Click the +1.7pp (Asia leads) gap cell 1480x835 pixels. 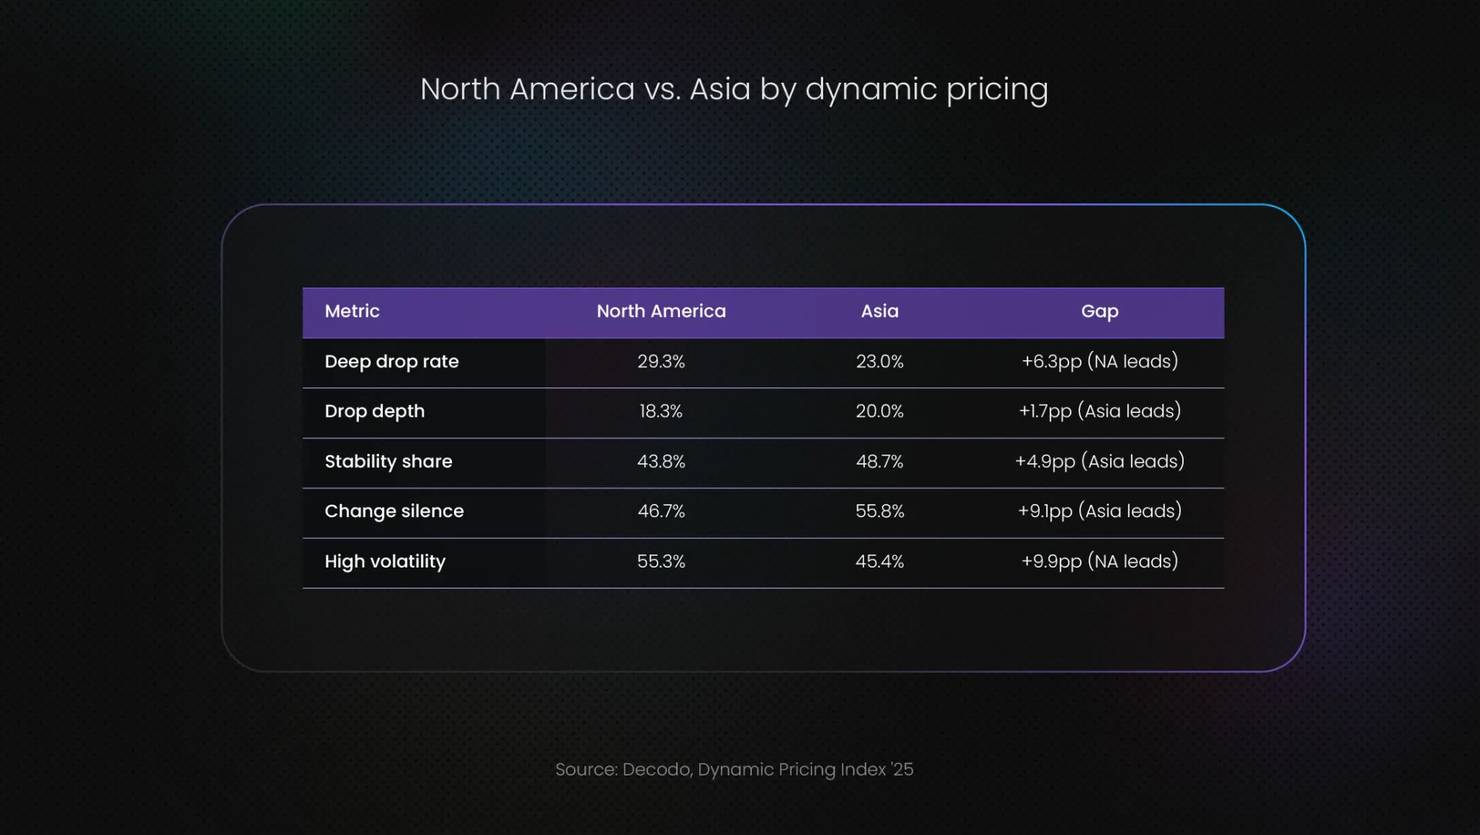click(x=1099, y=411)
